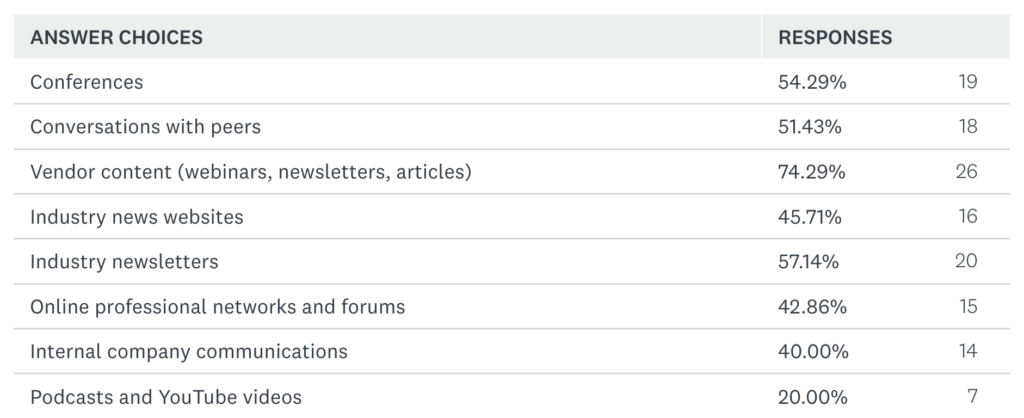The height and width of the screenshot is (418, 1024).
Task: Click the 20.00% Podcasts percentage
Action: click(814, 397)
